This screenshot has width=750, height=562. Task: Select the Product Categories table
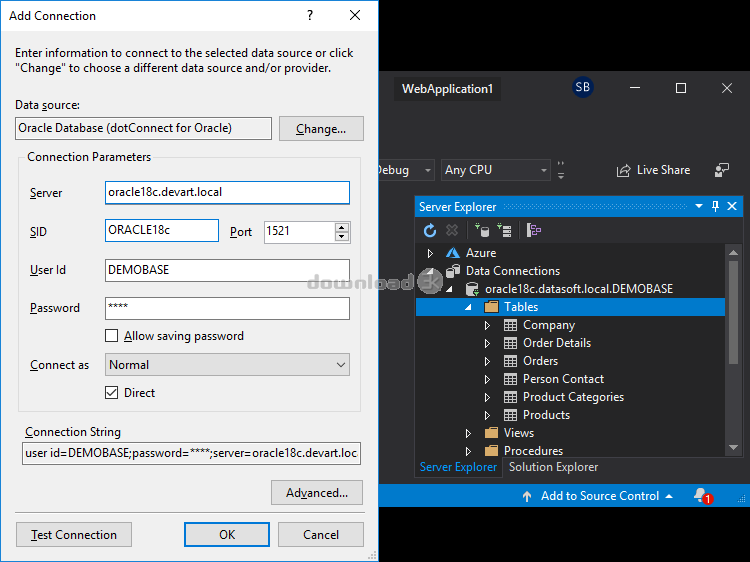click(573, 397)
